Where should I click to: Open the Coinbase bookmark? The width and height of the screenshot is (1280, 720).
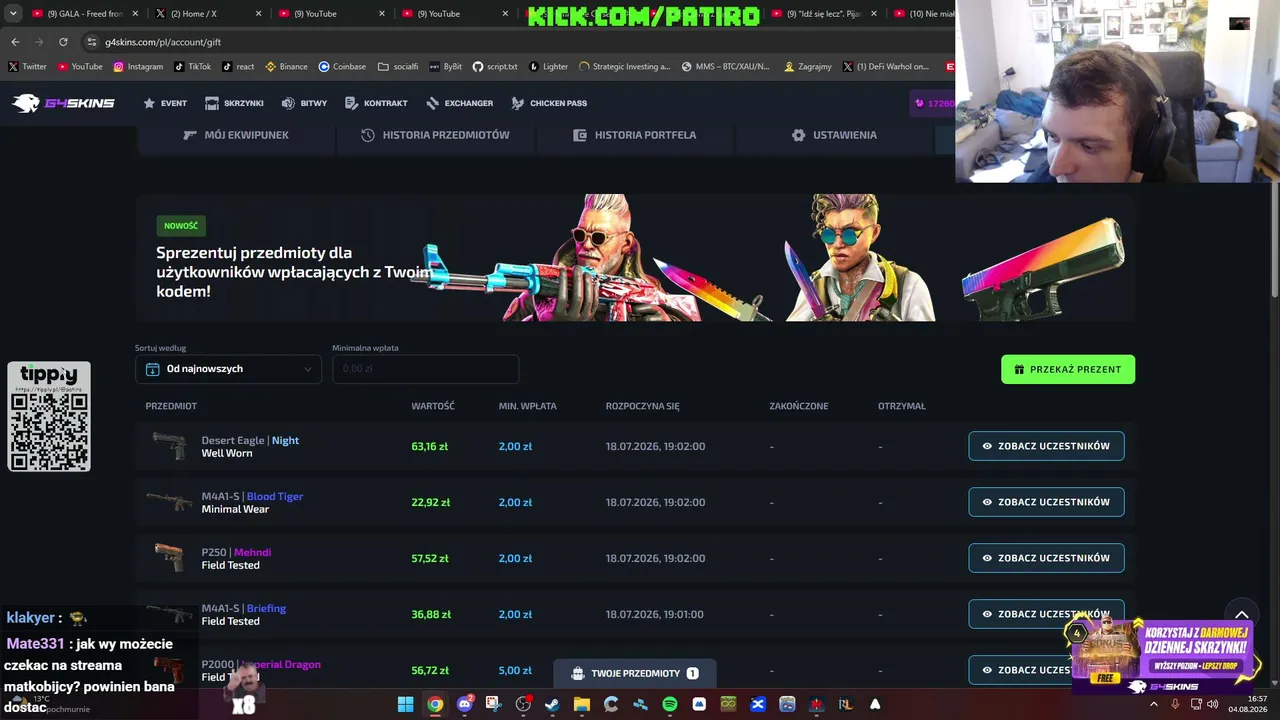(x=342, y=67)
